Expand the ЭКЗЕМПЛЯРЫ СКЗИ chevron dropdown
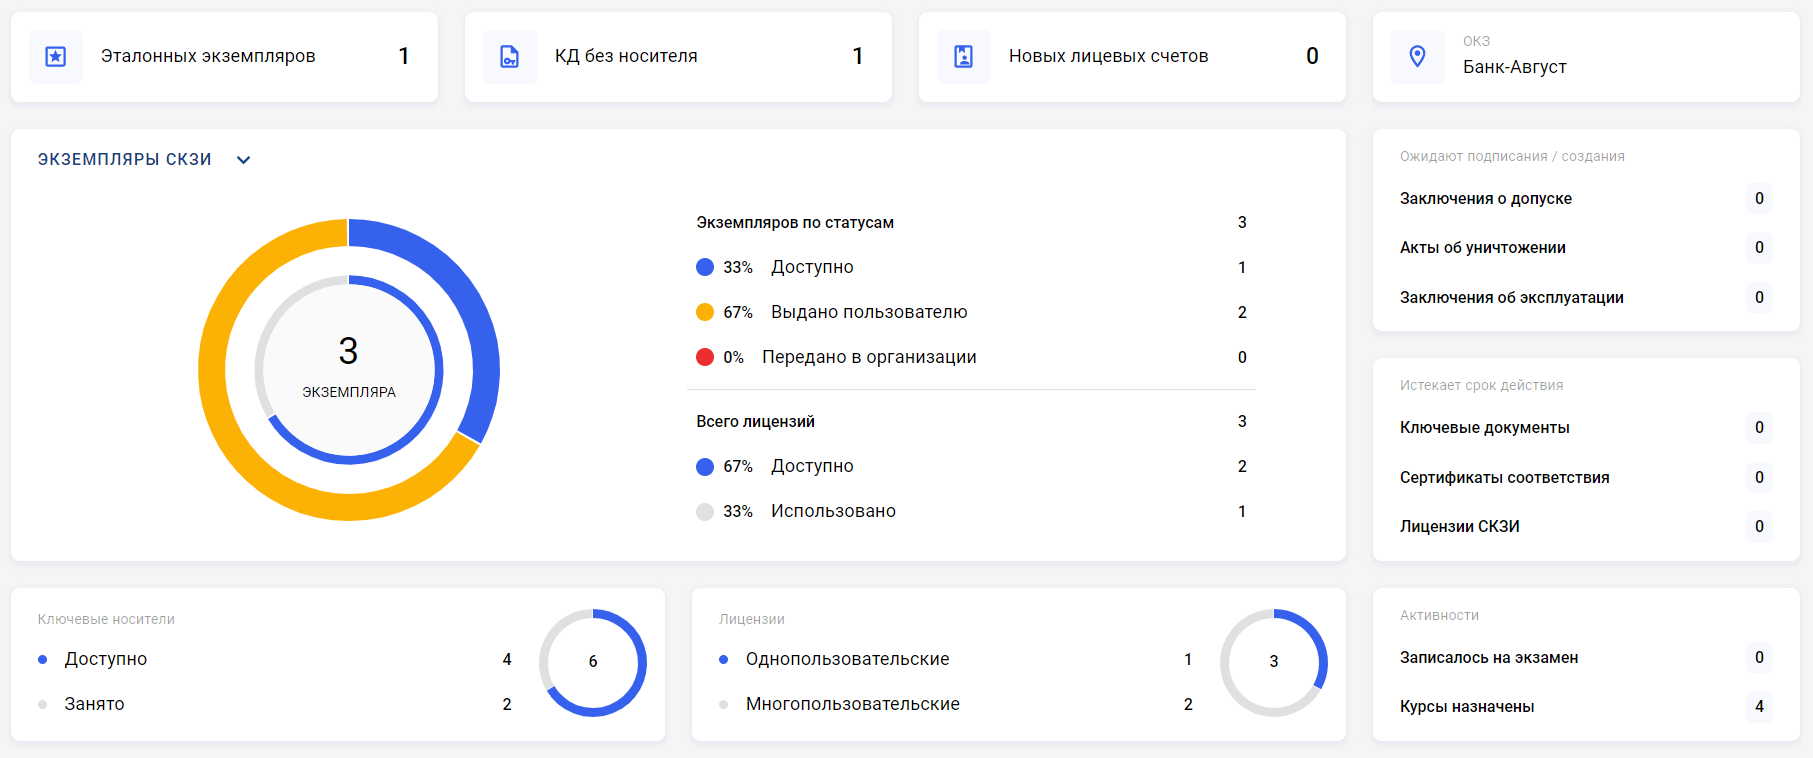Viewport: 1813px width, 758px height. [x=243, y=160]
